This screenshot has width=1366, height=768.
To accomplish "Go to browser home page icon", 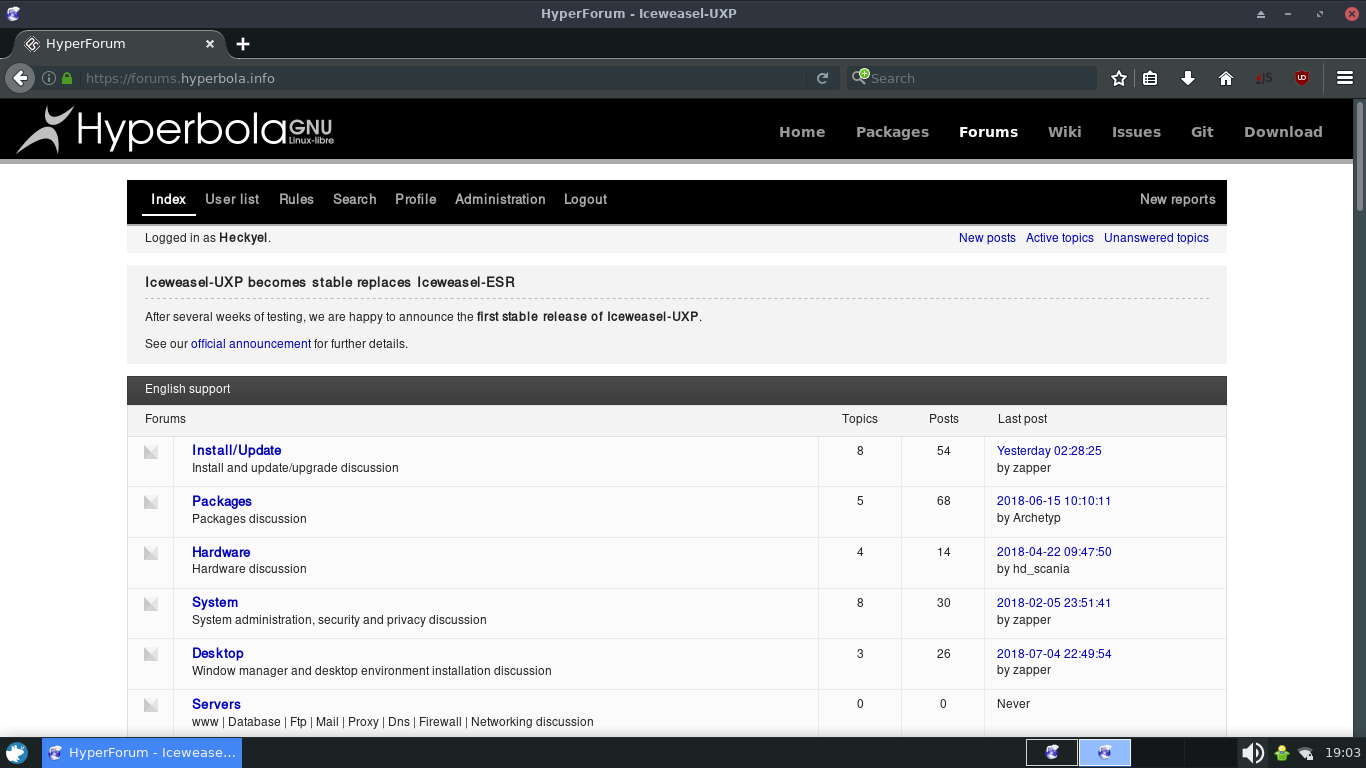I will [x=1226, y=78].
